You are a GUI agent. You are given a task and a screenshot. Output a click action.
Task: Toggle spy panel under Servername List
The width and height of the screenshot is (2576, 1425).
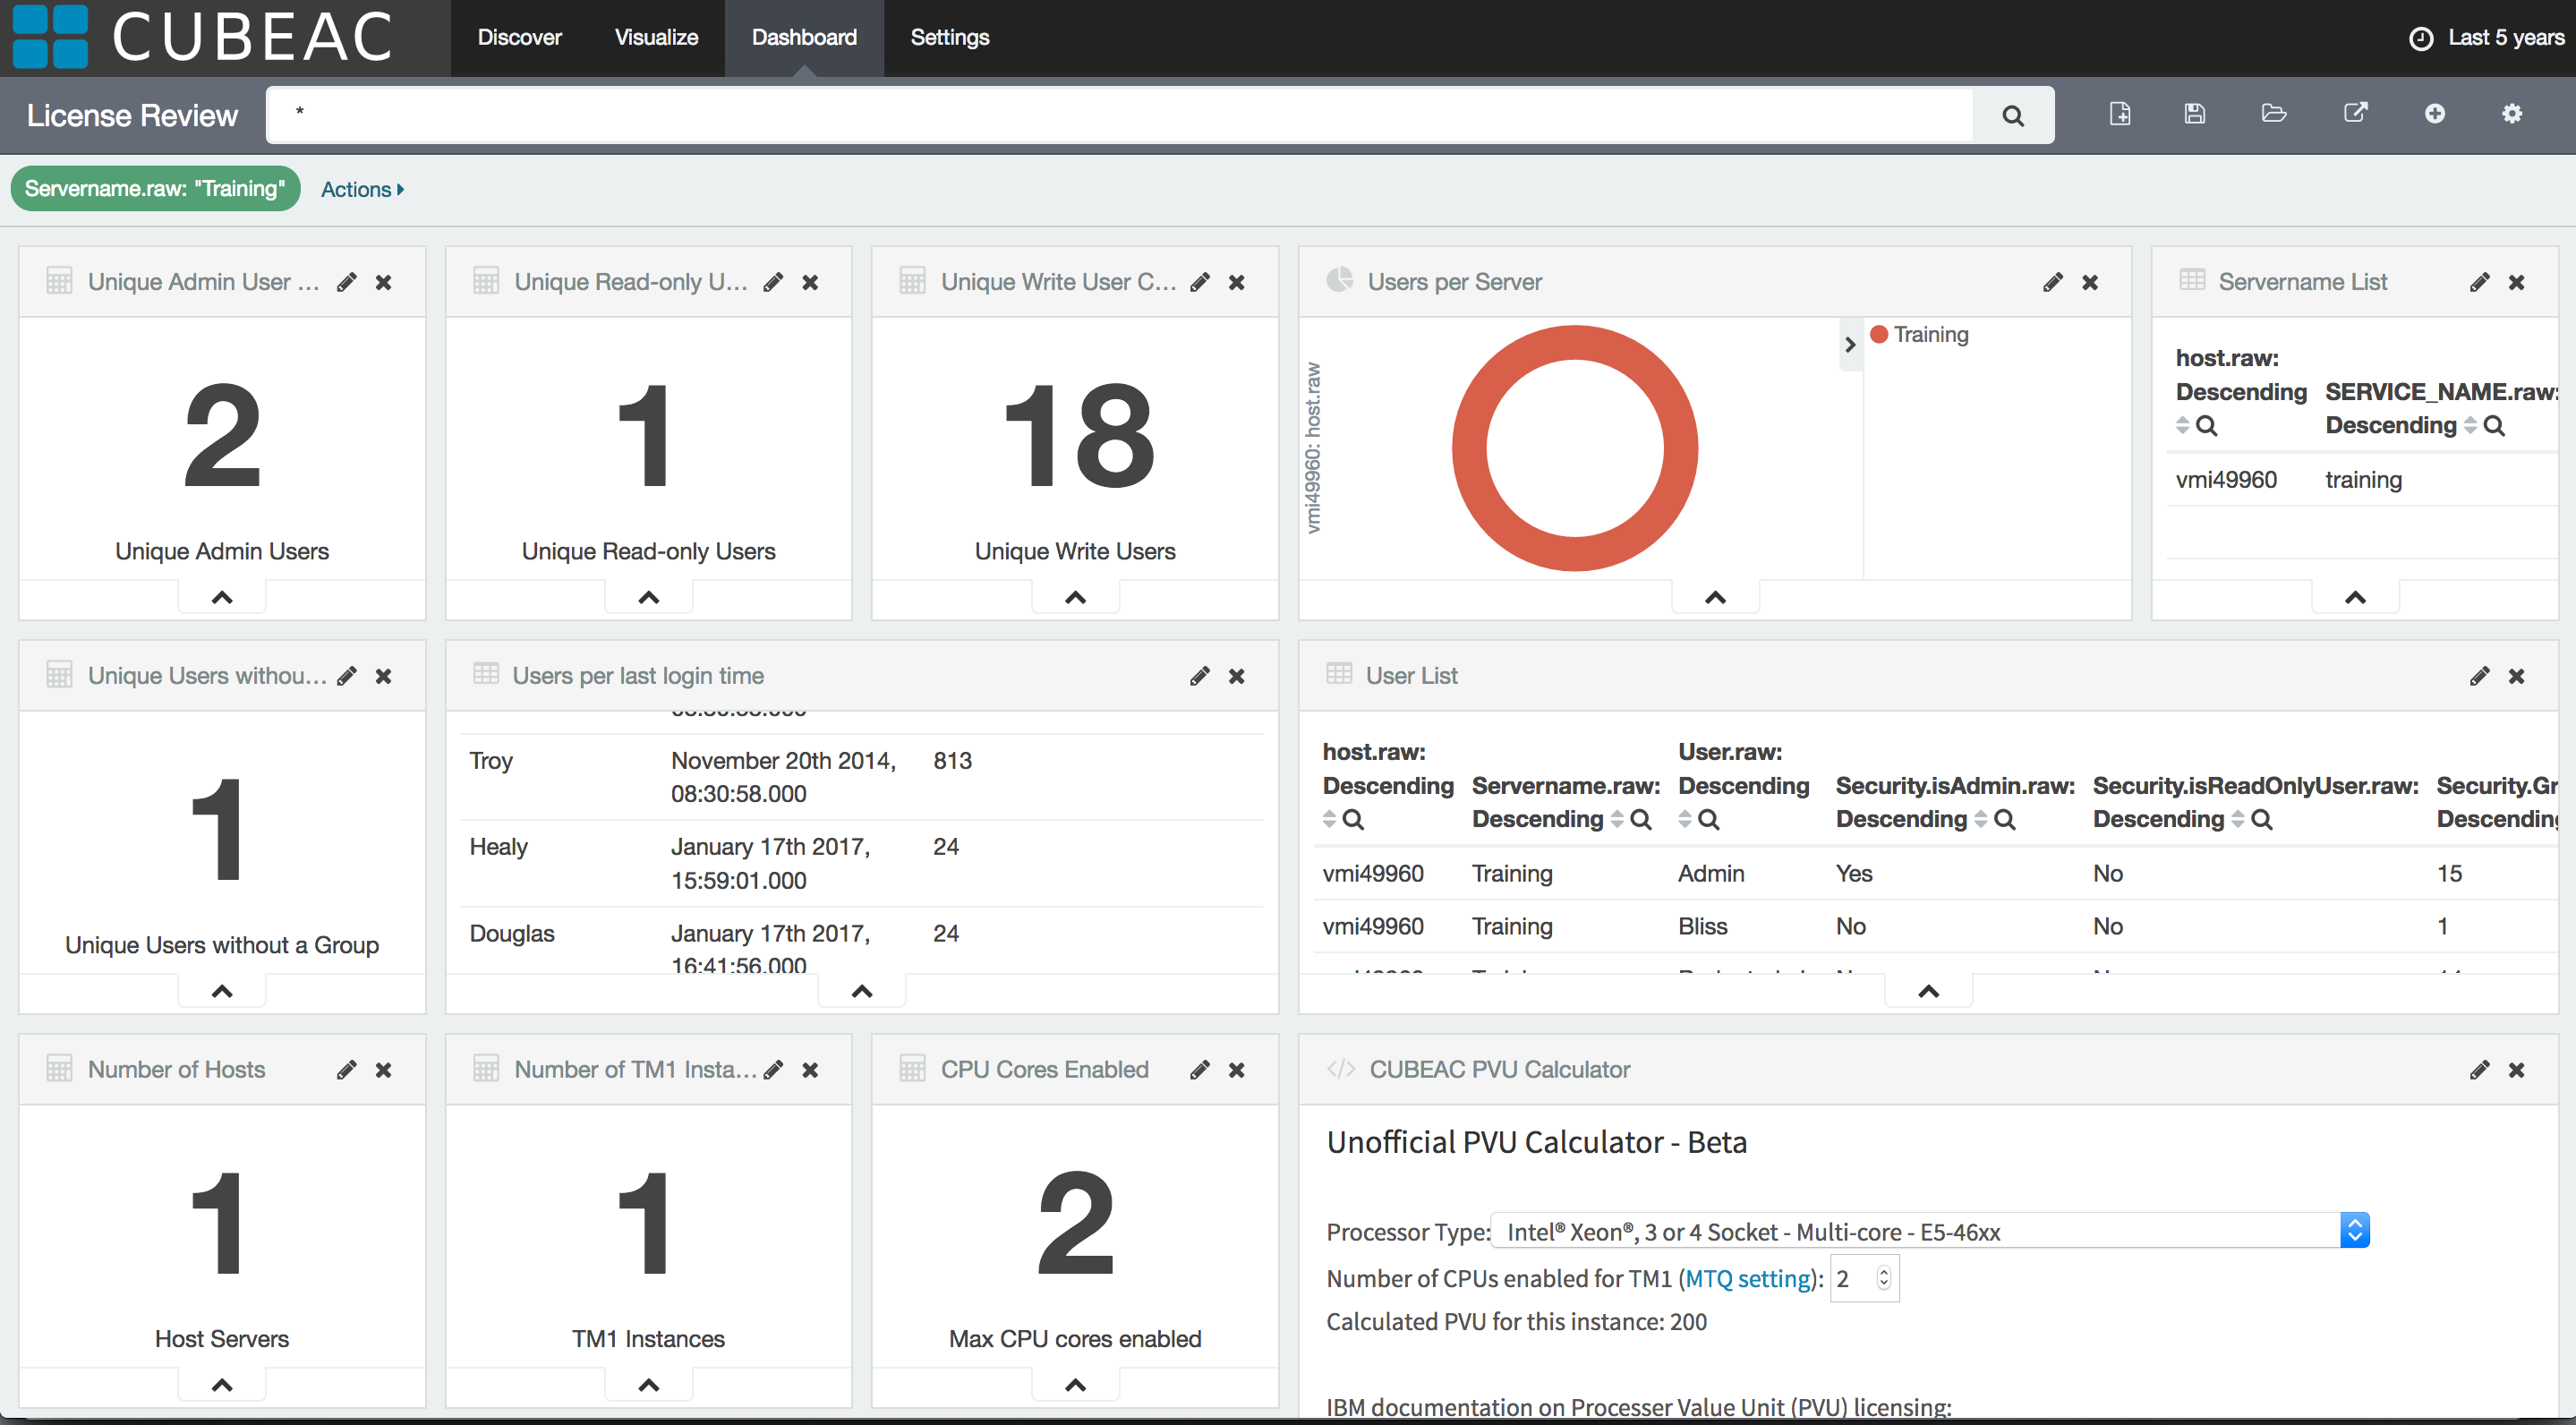(2355, 597)
